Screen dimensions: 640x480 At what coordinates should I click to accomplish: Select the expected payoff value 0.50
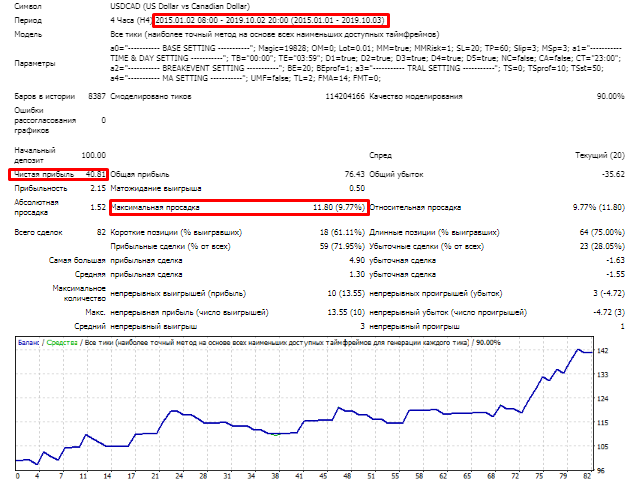357,189
